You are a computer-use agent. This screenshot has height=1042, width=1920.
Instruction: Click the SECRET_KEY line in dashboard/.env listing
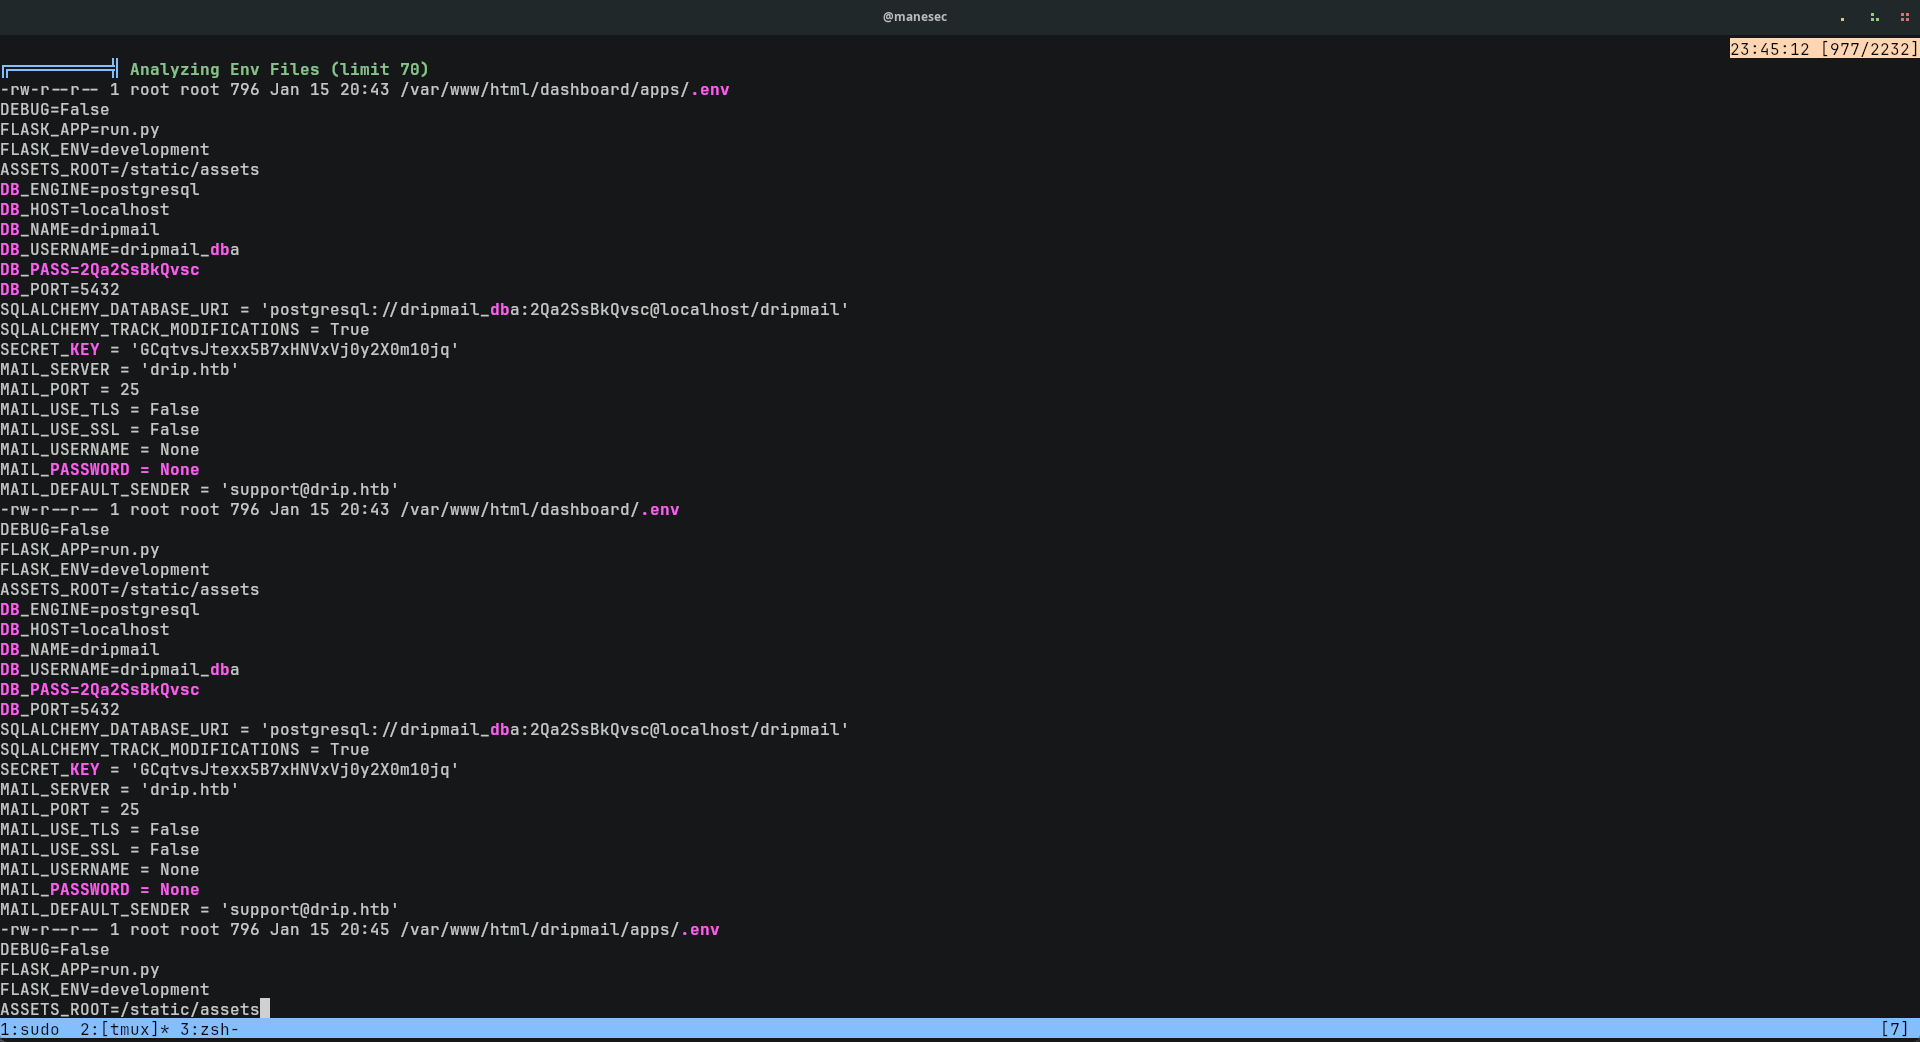pos(229,770)
